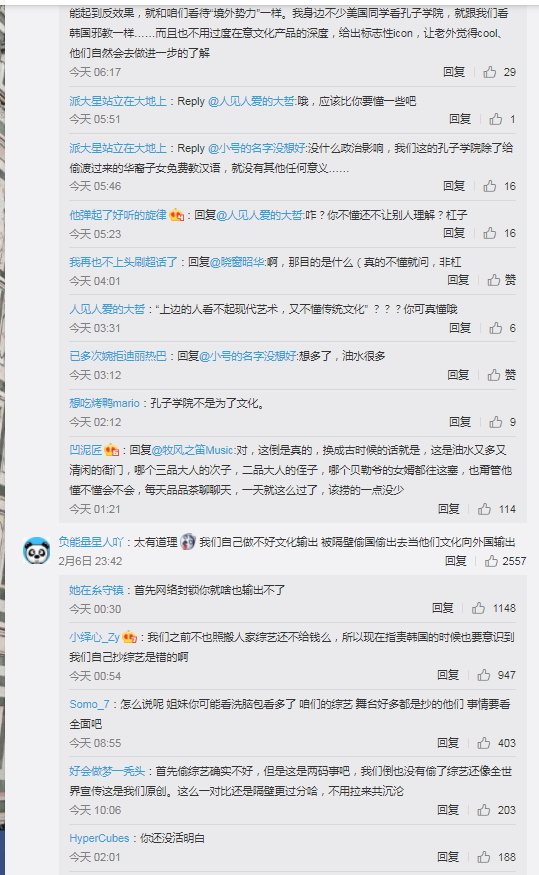Image resolution: width=539 pixels, height=875 pixels.
Task: Open 负能量星人吖 user profile link
Action: pos(90,542)
